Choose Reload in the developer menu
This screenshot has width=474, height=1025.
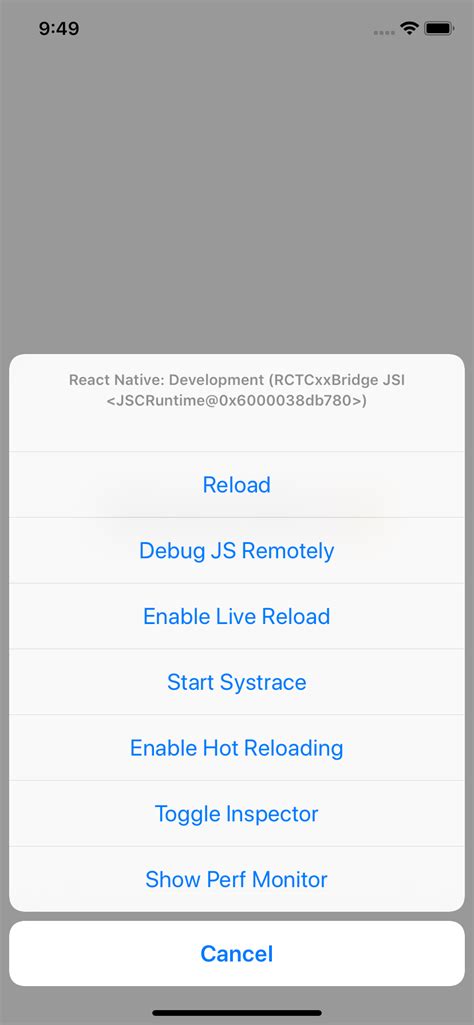pos(237,485)
